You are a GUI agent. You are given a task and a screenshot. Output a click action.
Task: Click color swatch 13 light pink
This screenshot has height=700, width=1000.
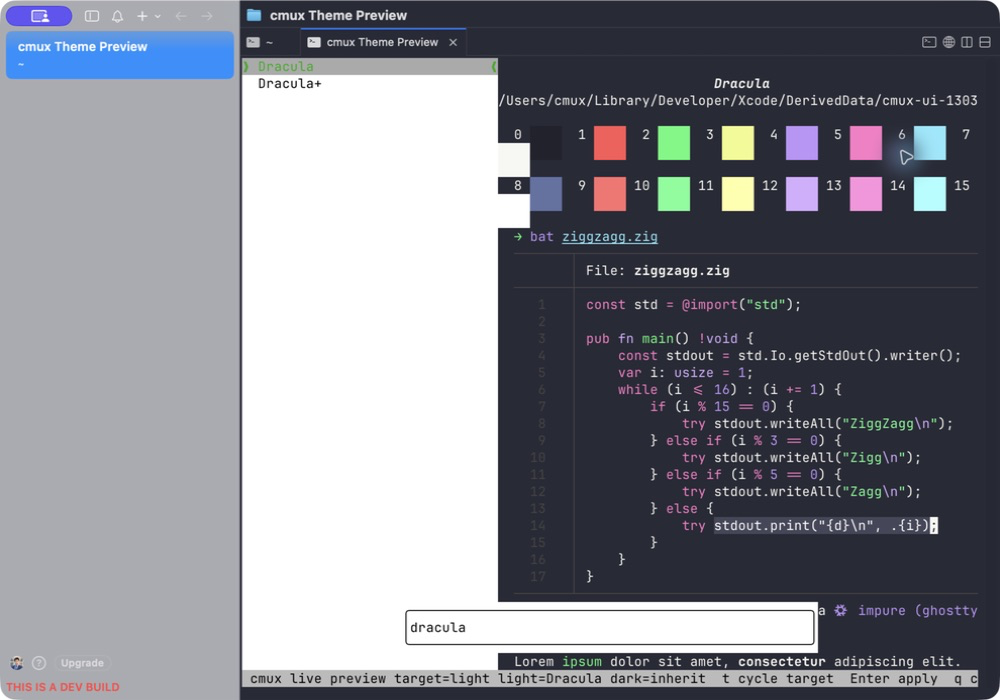[x=866, y=194]
